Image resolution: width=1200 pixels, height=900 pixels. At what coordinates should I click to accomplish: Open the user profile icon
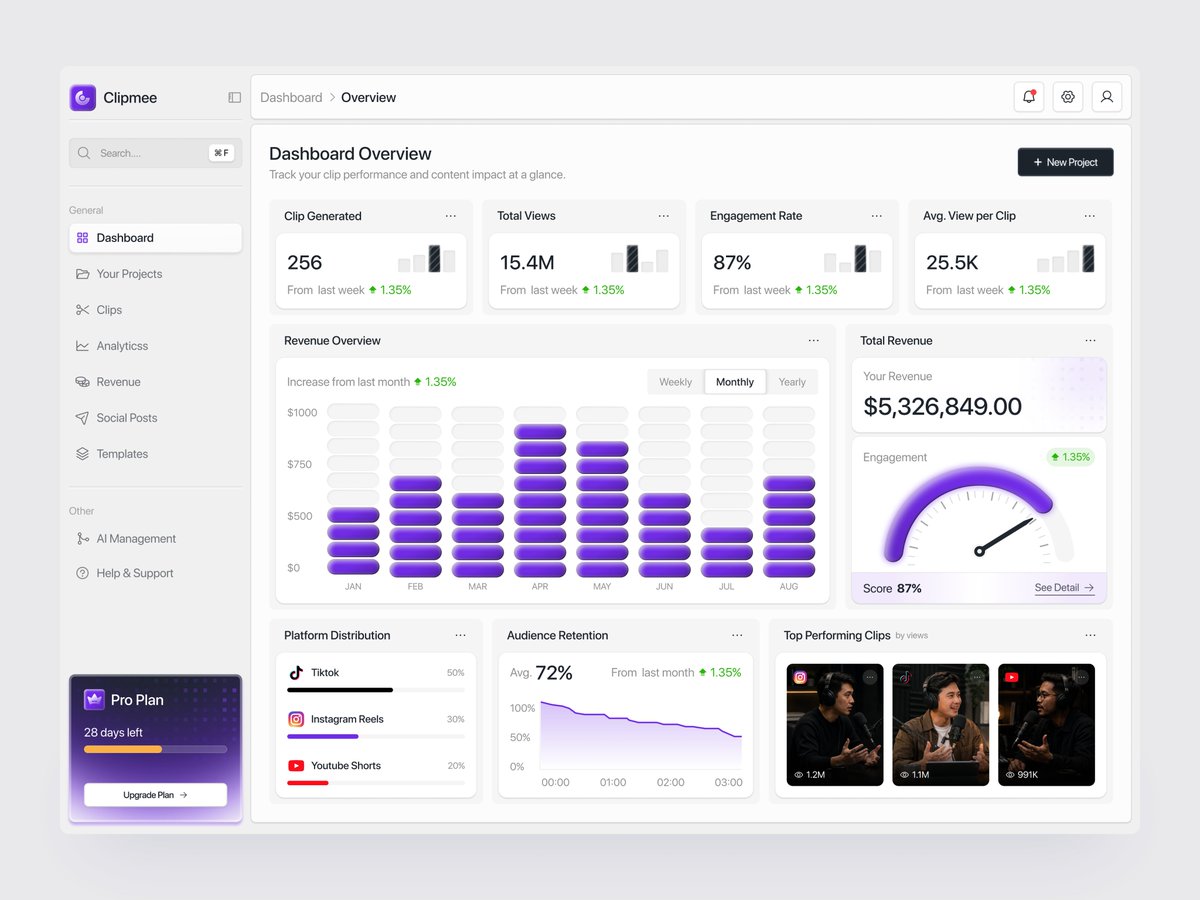click(1107, 97)
